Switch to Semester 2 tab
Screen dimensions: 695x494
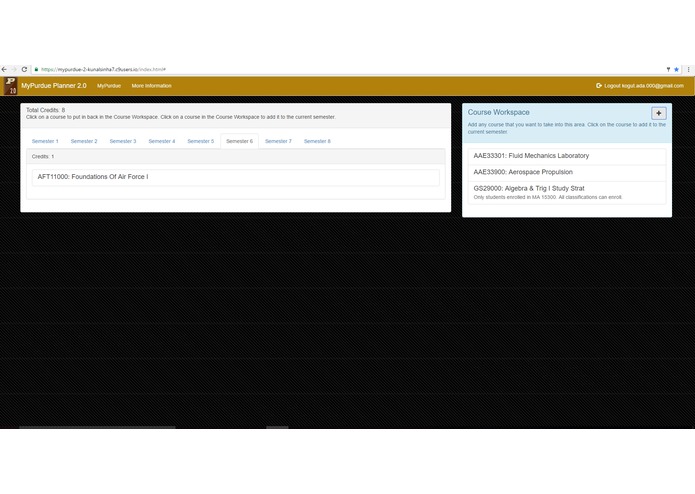(x=84, y=141)
